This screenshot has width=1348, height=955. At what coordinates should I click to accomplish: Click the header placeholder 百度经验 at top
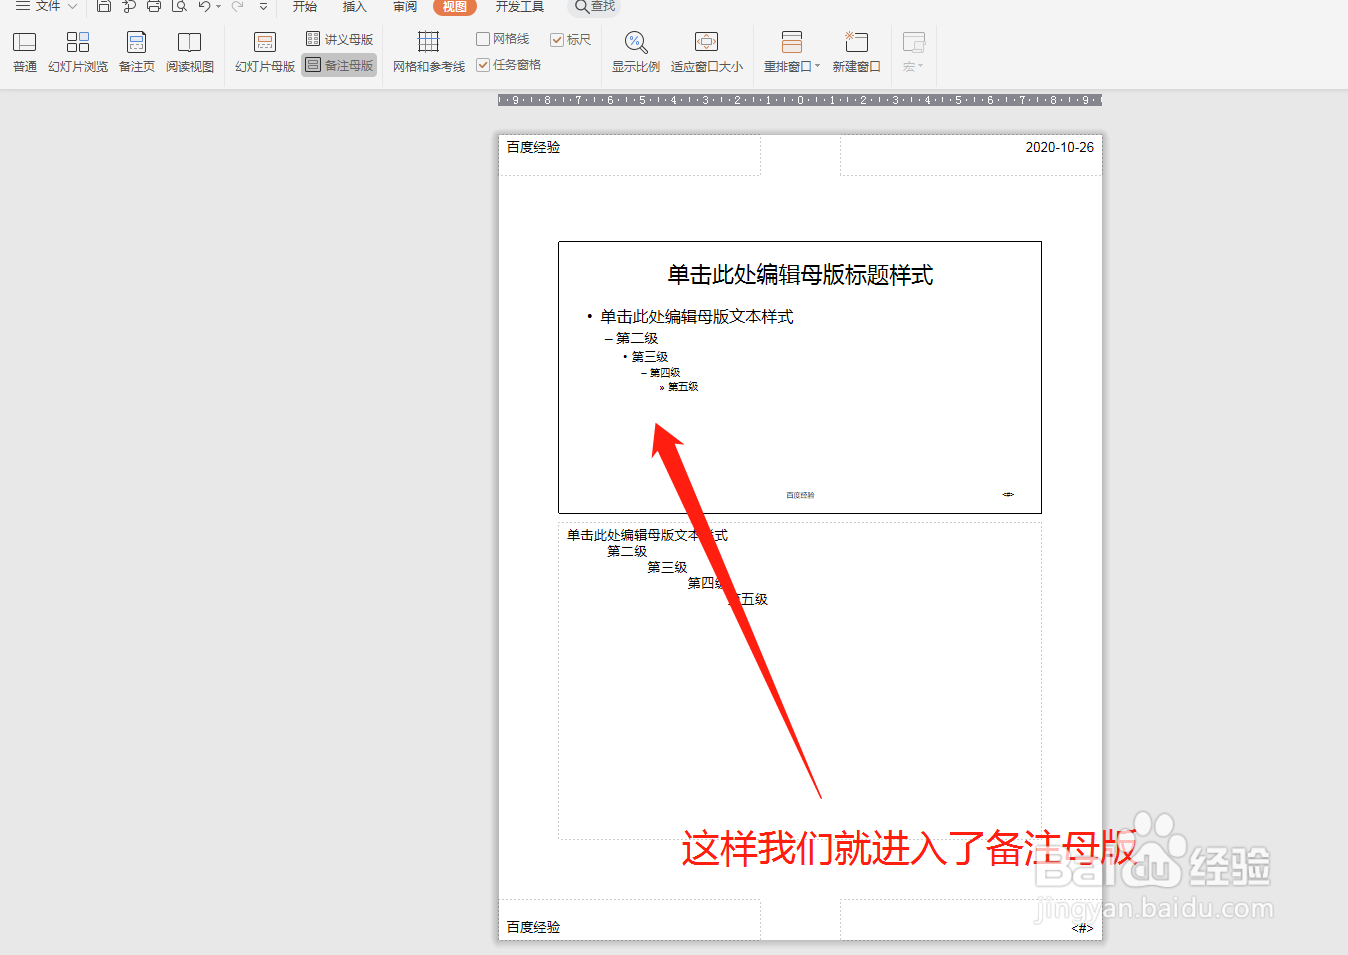[533, 147]
